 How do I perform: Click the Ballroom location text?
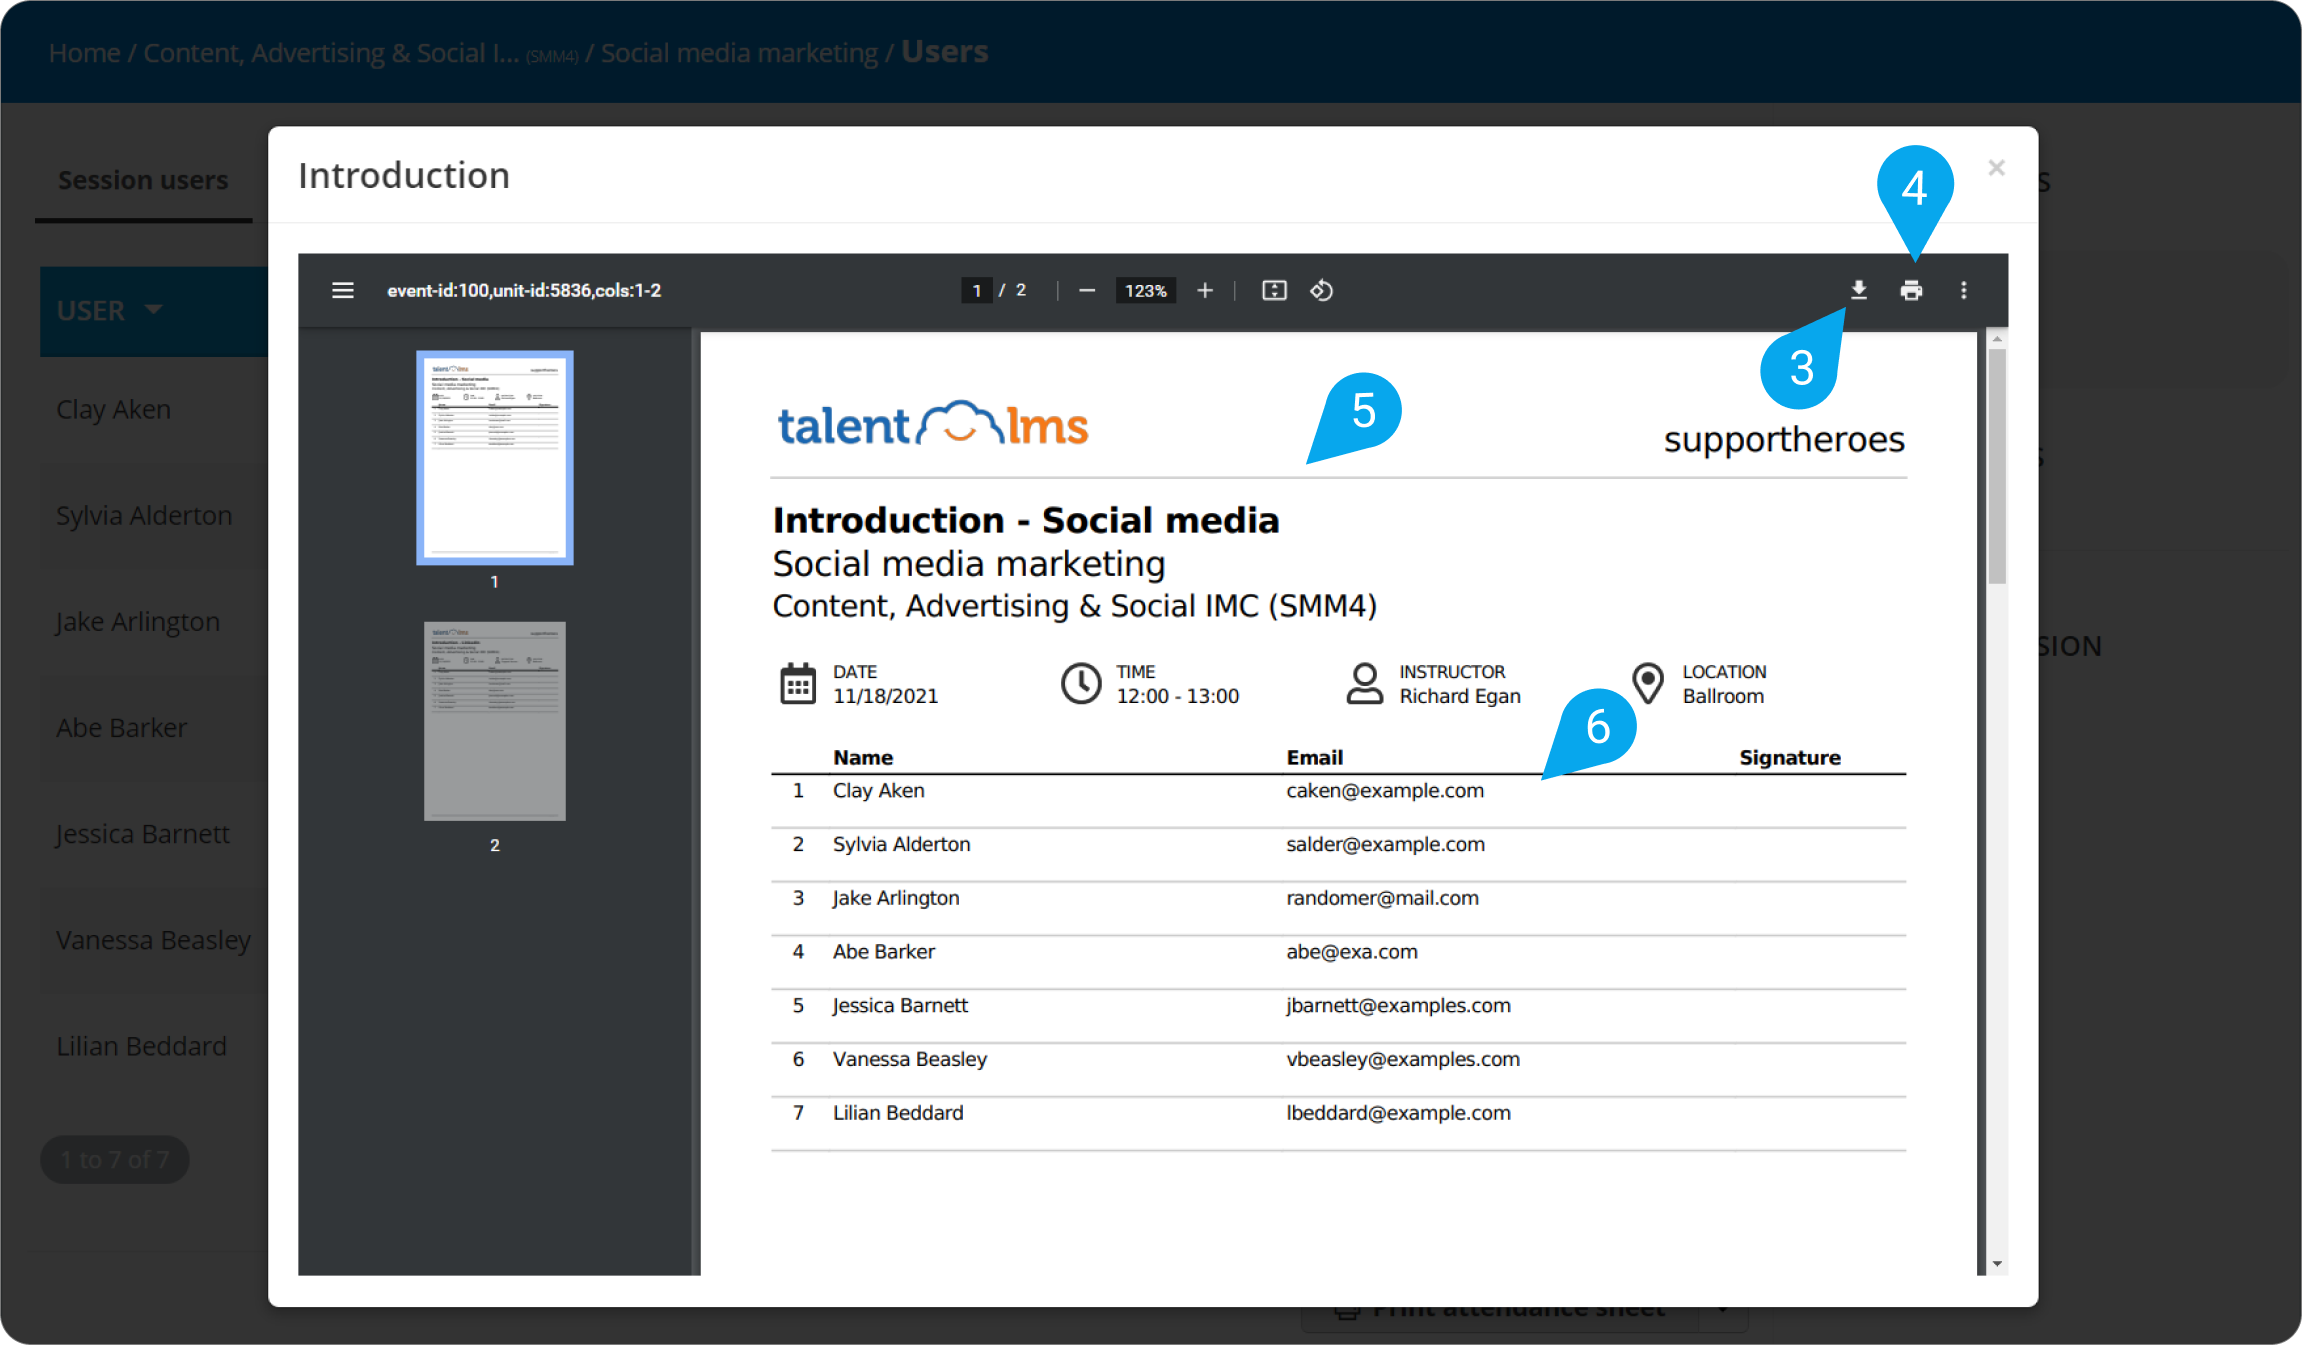click(1723, 697)
